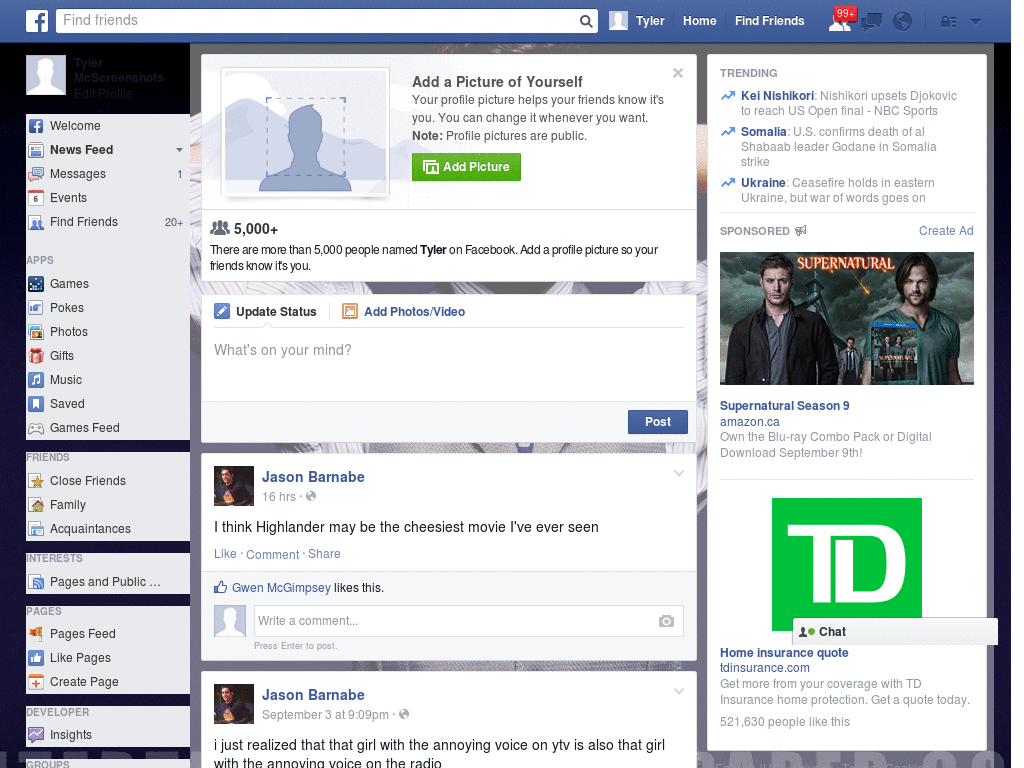
Task: Click the blue Post button
Action: click(x=658, y=422)
